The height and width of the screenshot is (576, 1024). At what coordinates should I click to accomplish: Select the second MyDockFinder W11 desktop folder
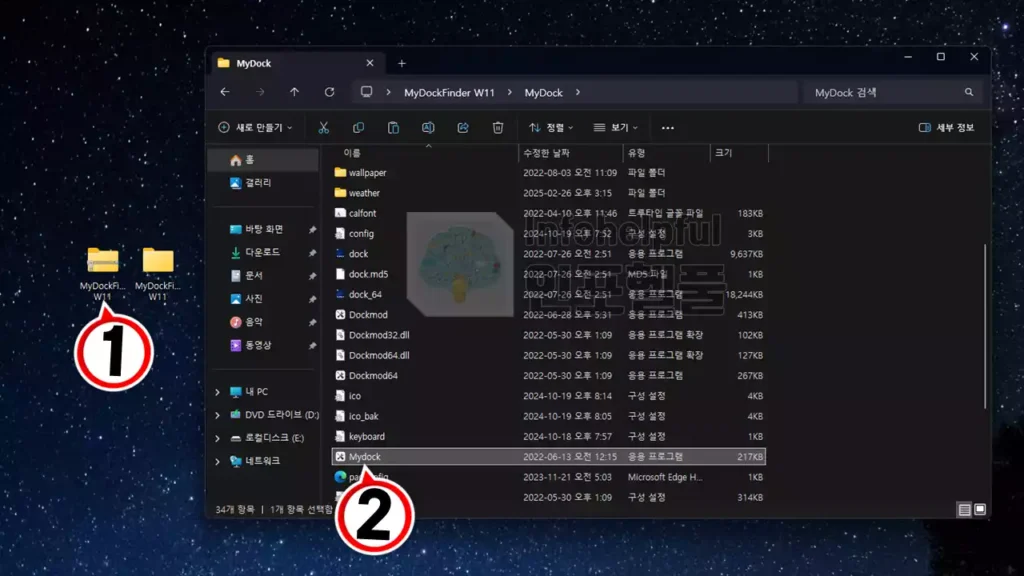tap(157, 274)
